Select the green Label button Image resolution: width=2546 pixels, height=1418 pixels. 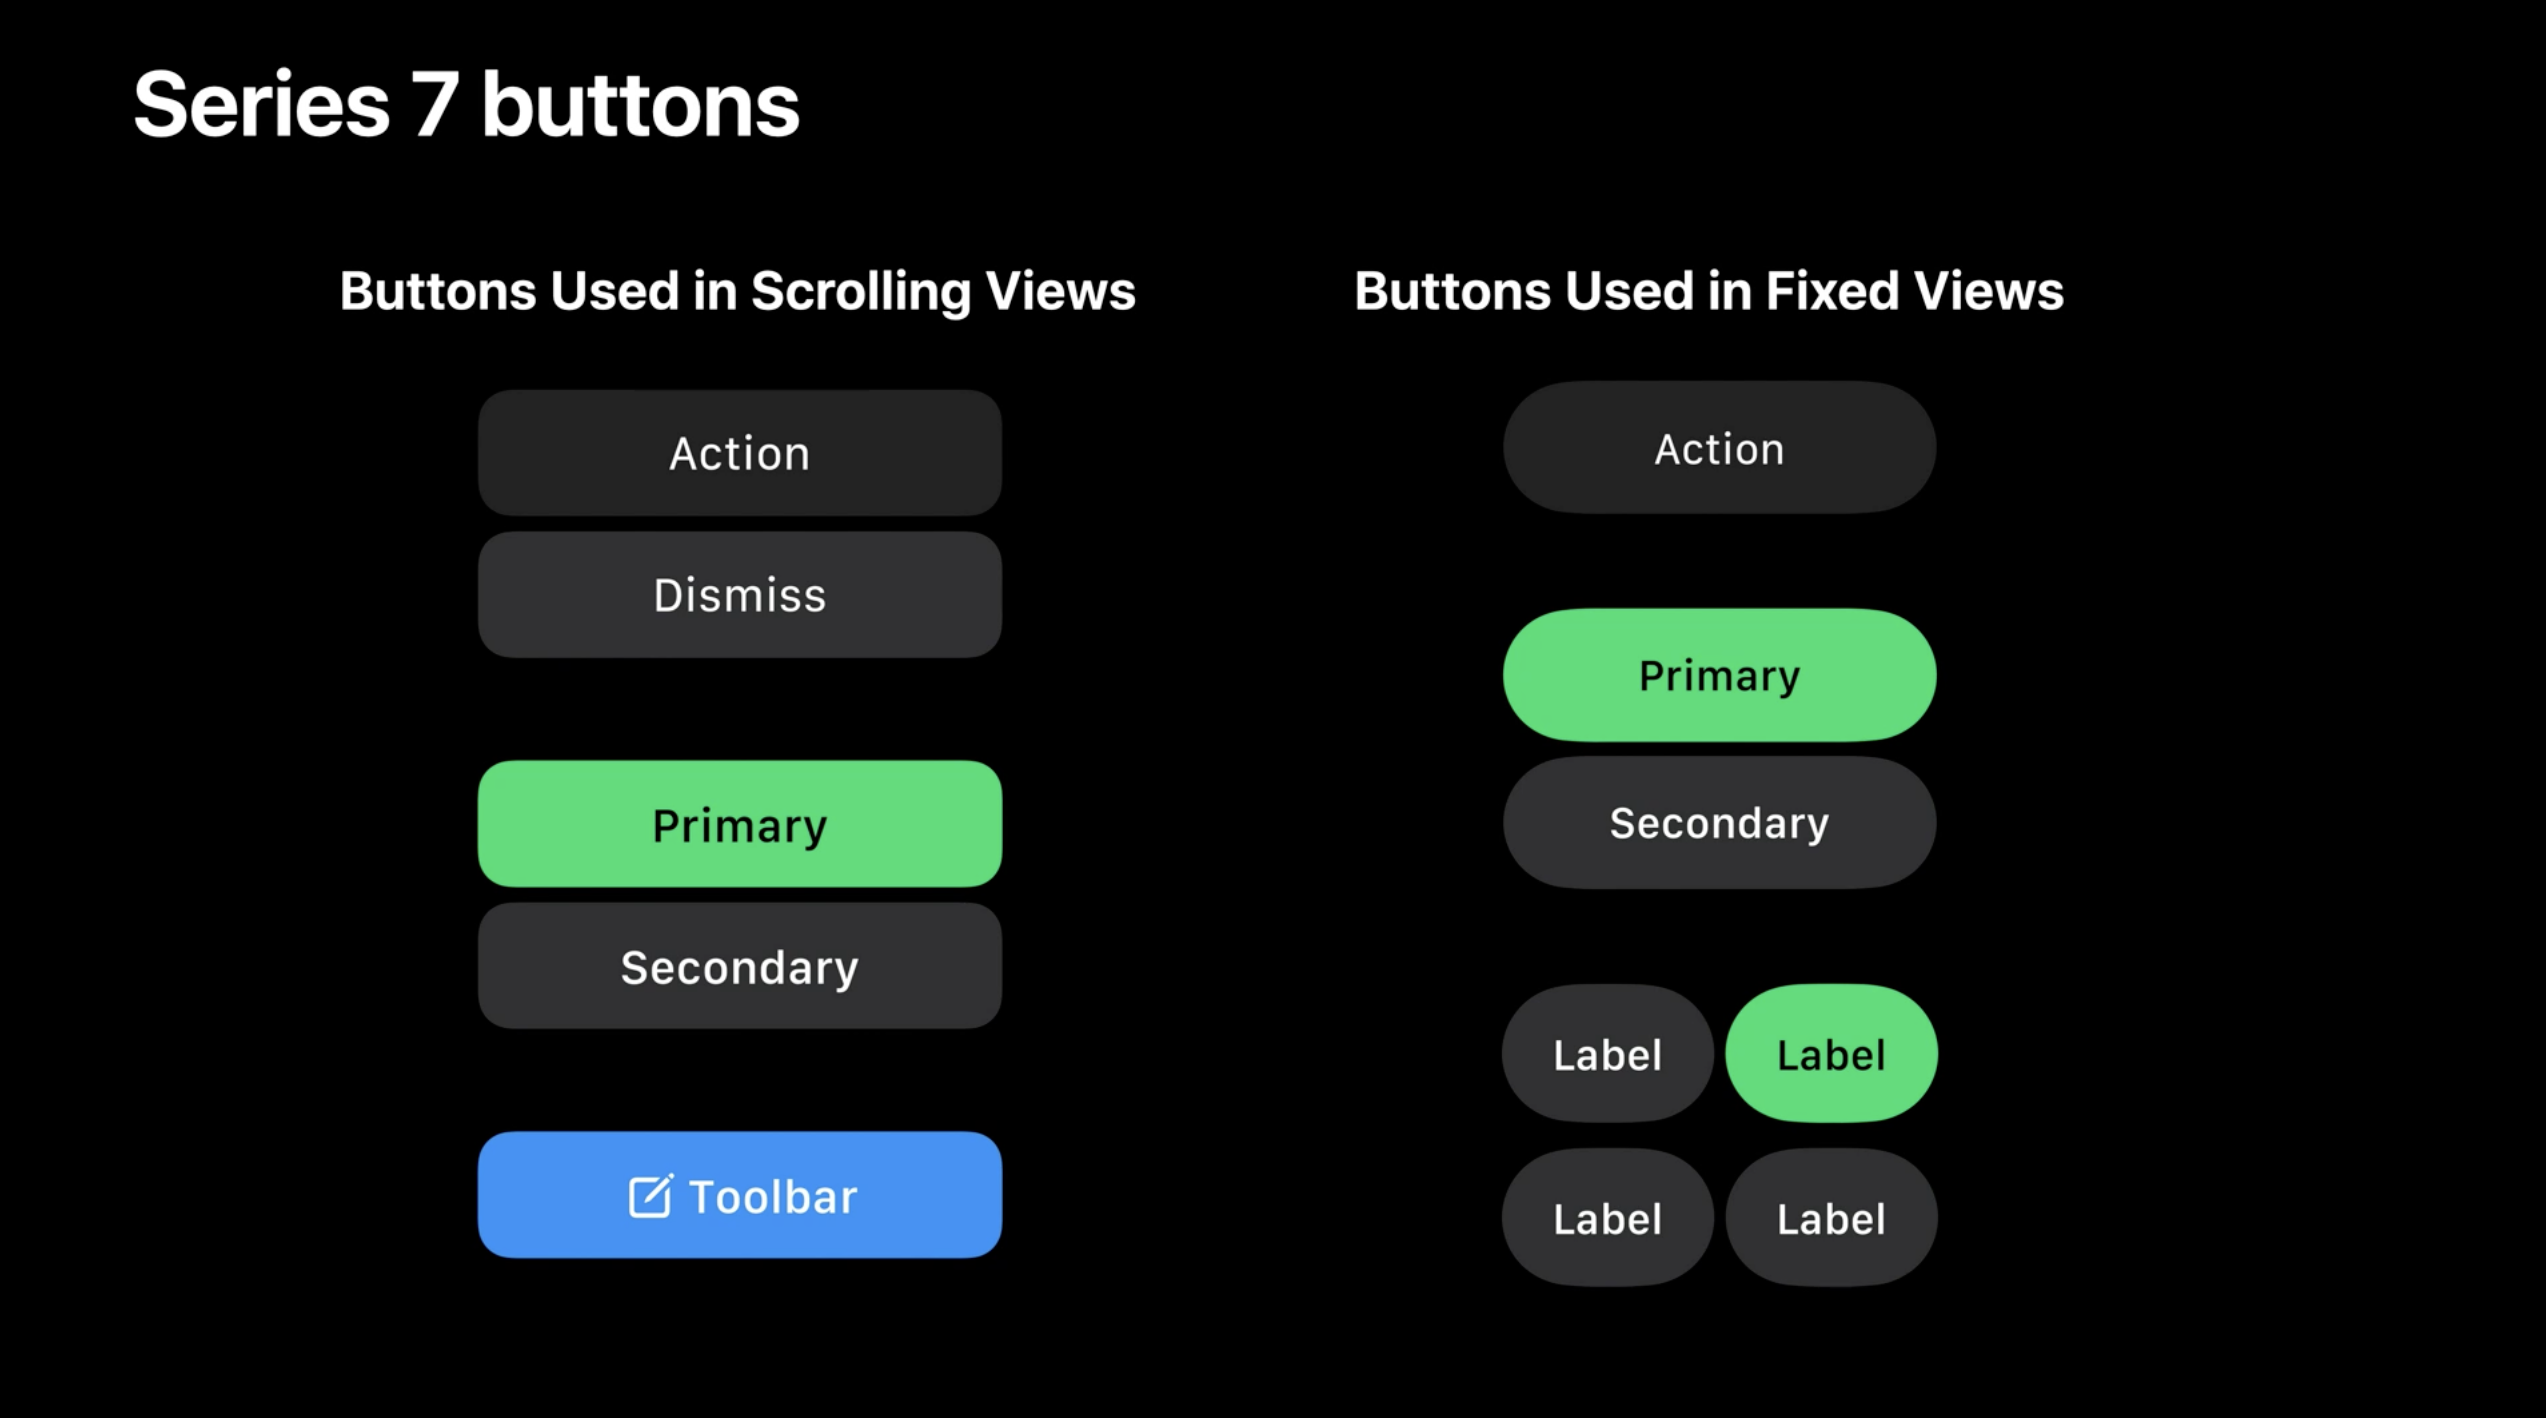point(1830,1054)
